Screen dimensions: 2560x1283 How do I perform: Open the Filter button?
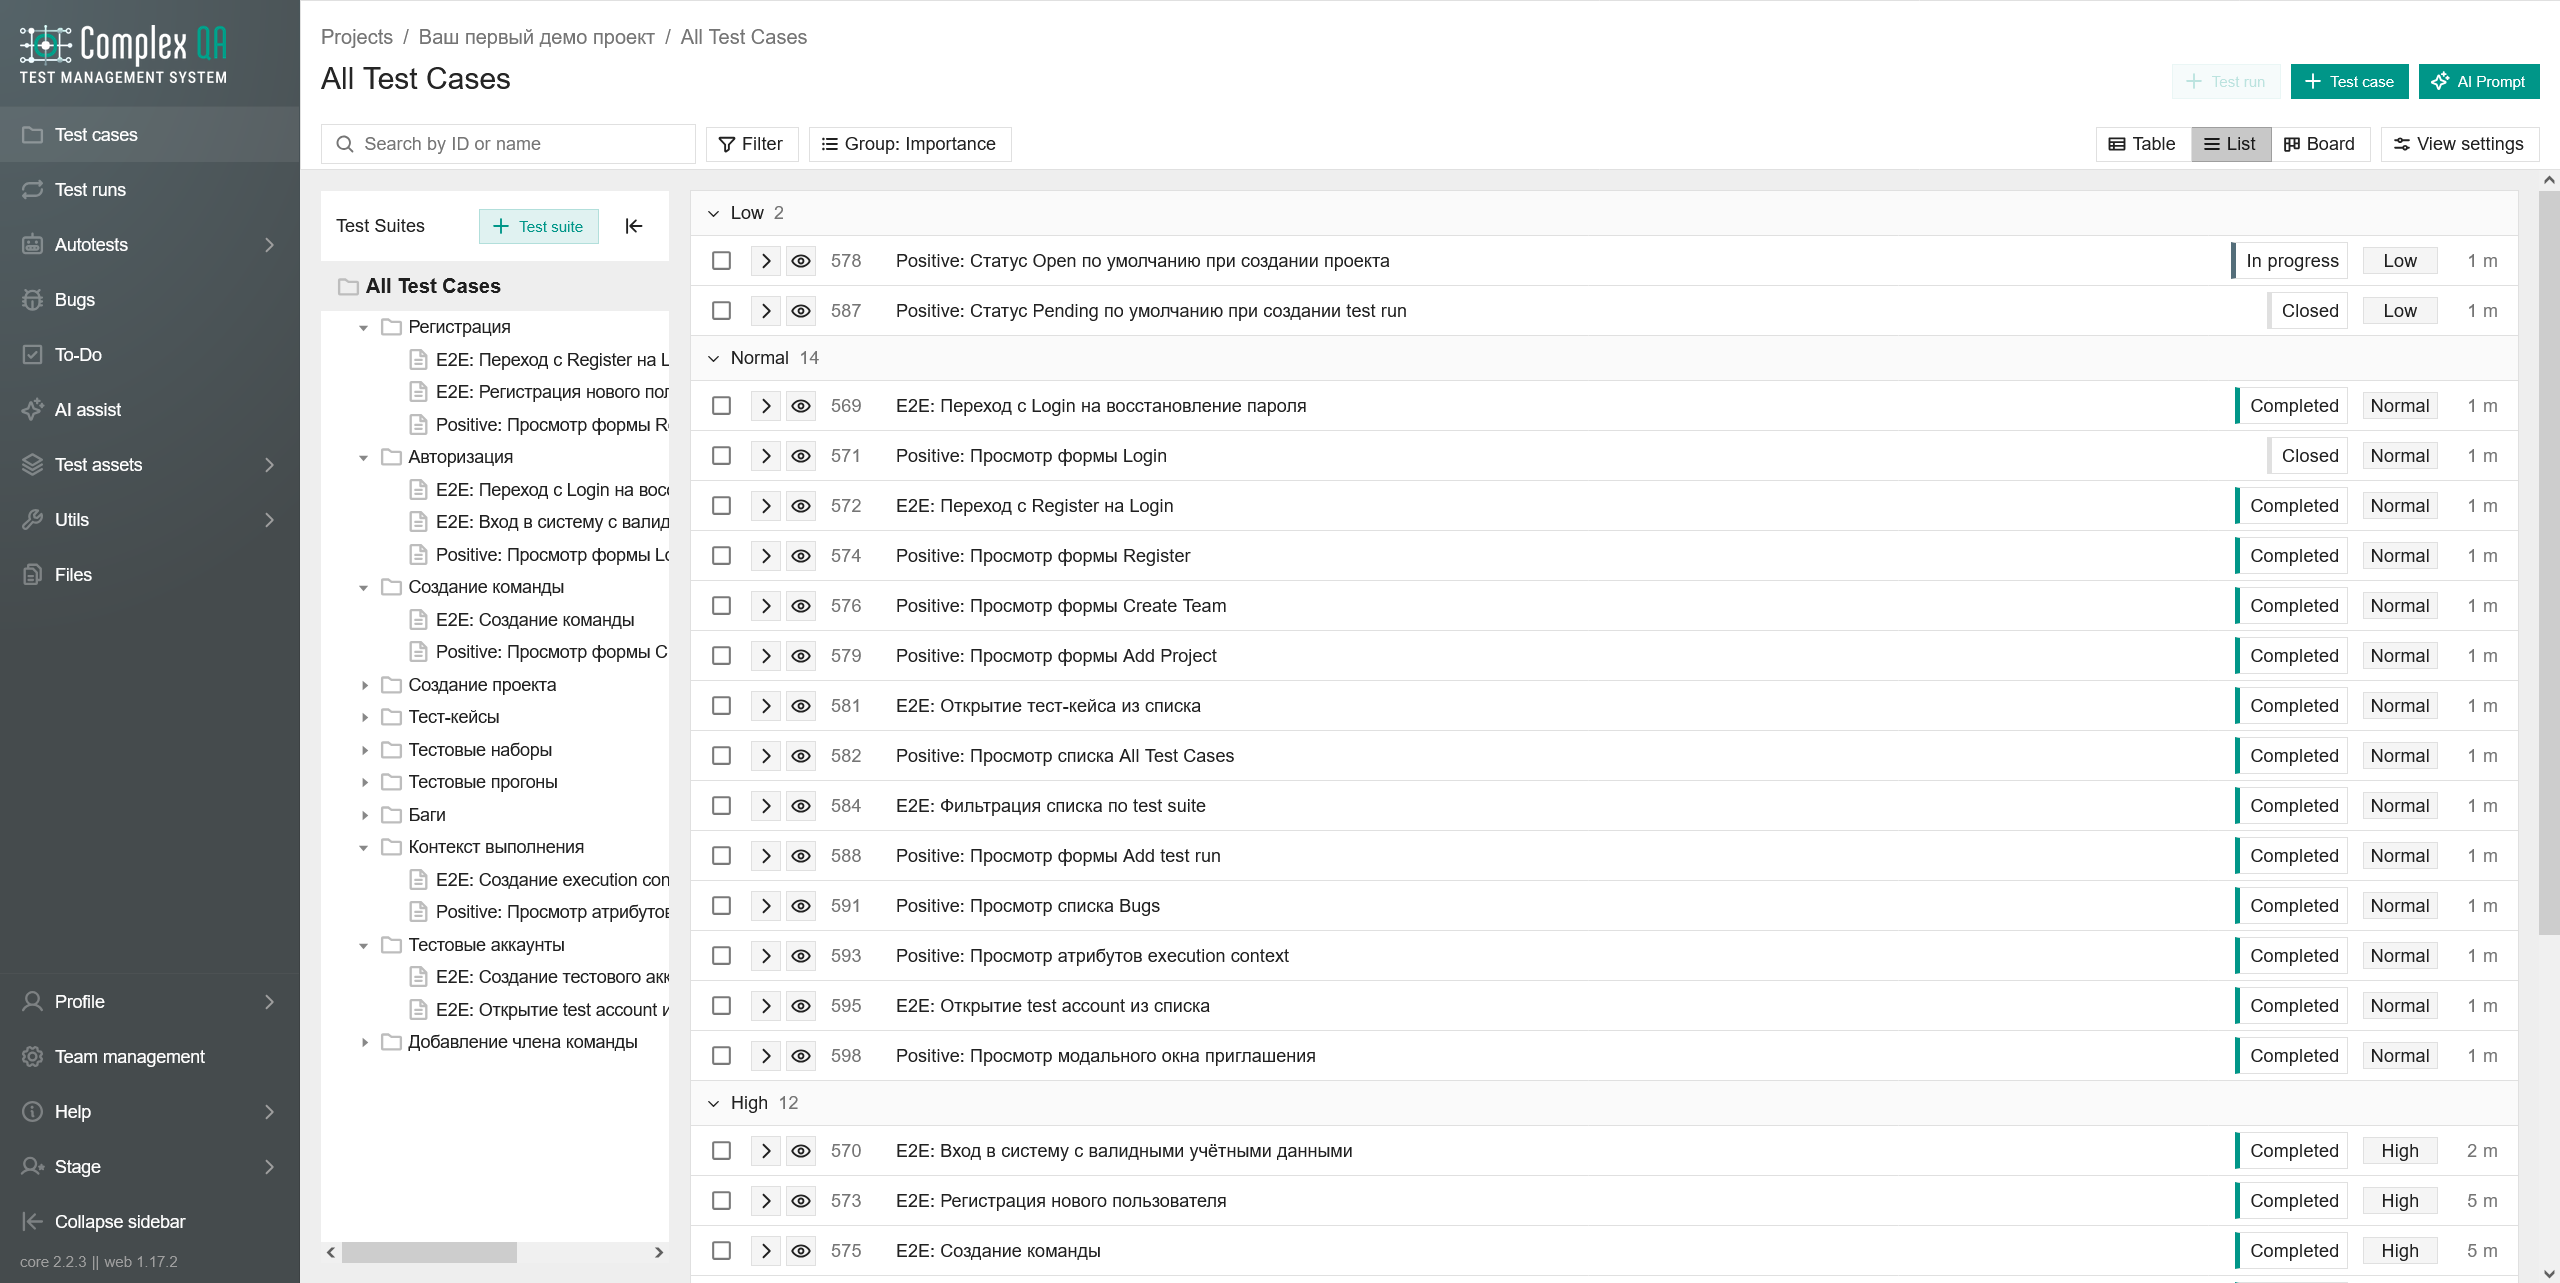pyautogui.click(x=751, y=144)
